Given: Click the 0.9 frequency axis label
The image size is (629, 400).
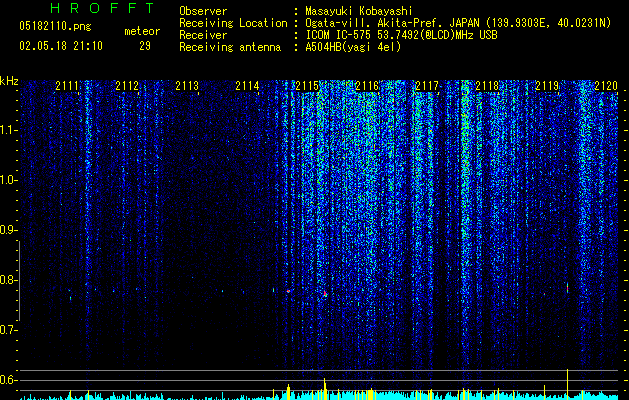Looking at the screenshot, I should (8, 230).
